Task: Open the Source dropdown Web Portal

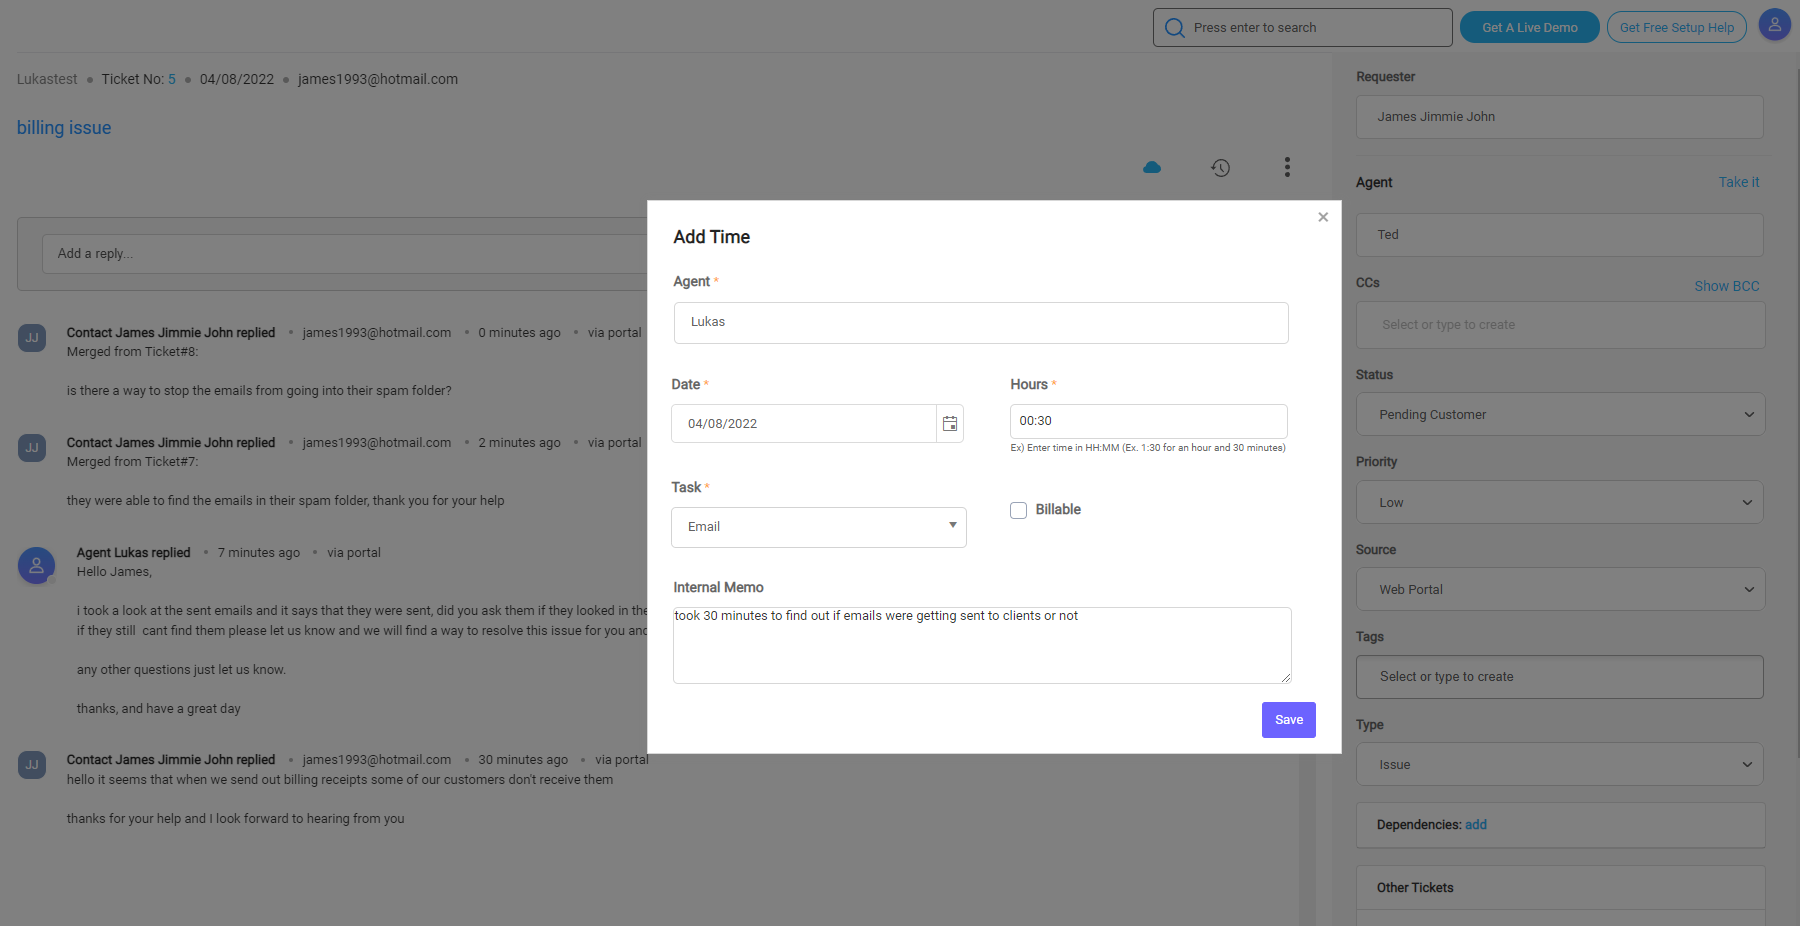Action: (1560, 589)
